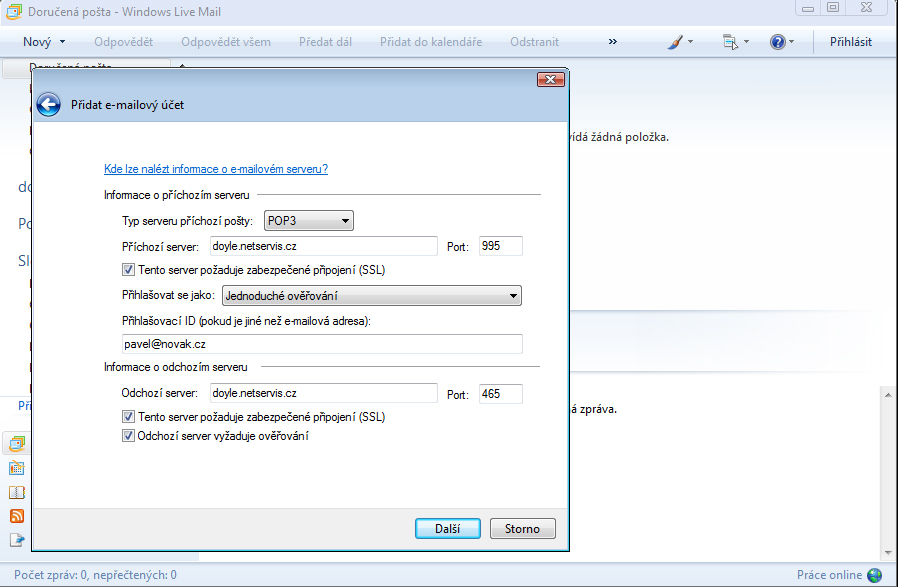Open the Mail shortcut icon in sidebar
Screen dimensions: 898x587
click(x=17, y=443)
